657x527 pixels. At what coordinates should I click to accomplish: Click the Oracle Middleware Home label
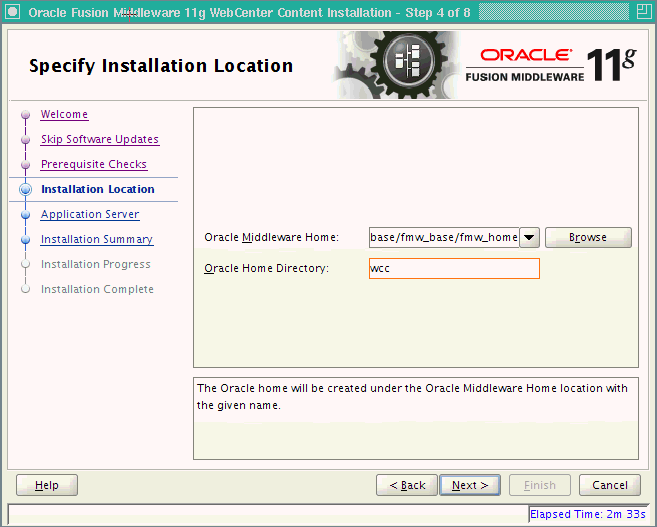pos(272,238)
